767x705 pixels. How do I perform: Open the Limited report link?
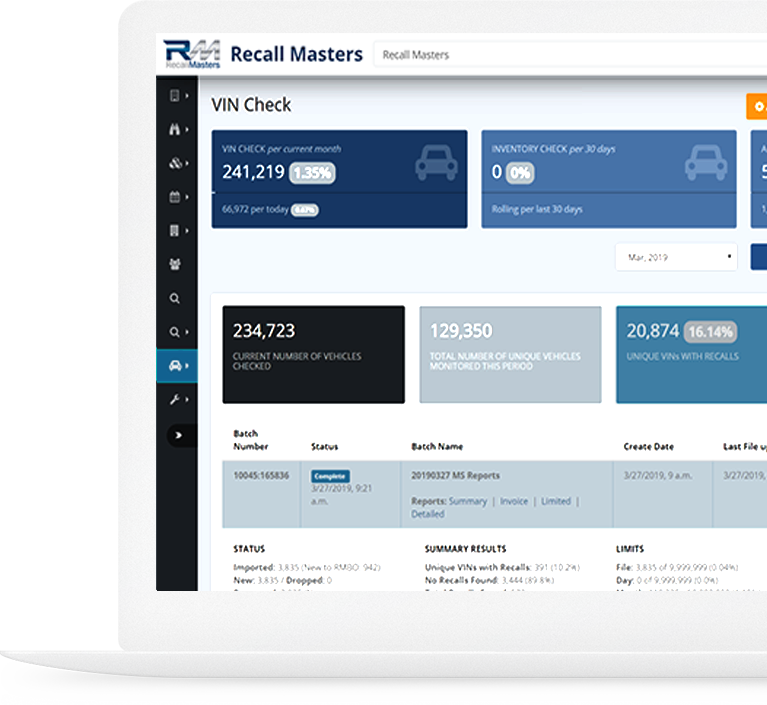point(556,501)
